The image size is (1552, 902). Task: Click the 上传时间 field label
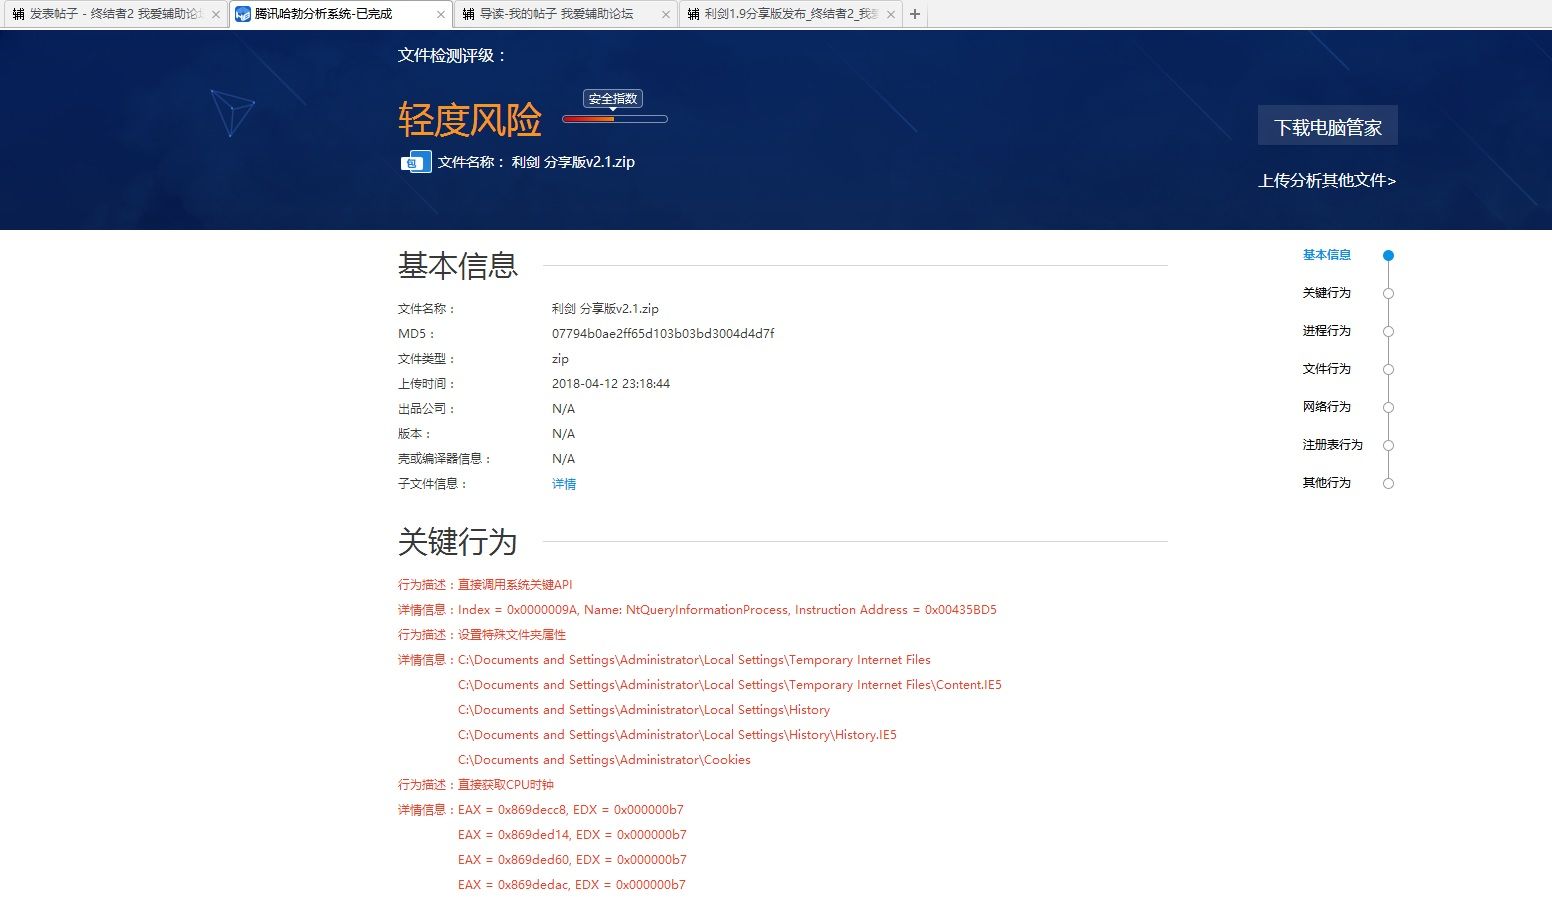point(427,384)
